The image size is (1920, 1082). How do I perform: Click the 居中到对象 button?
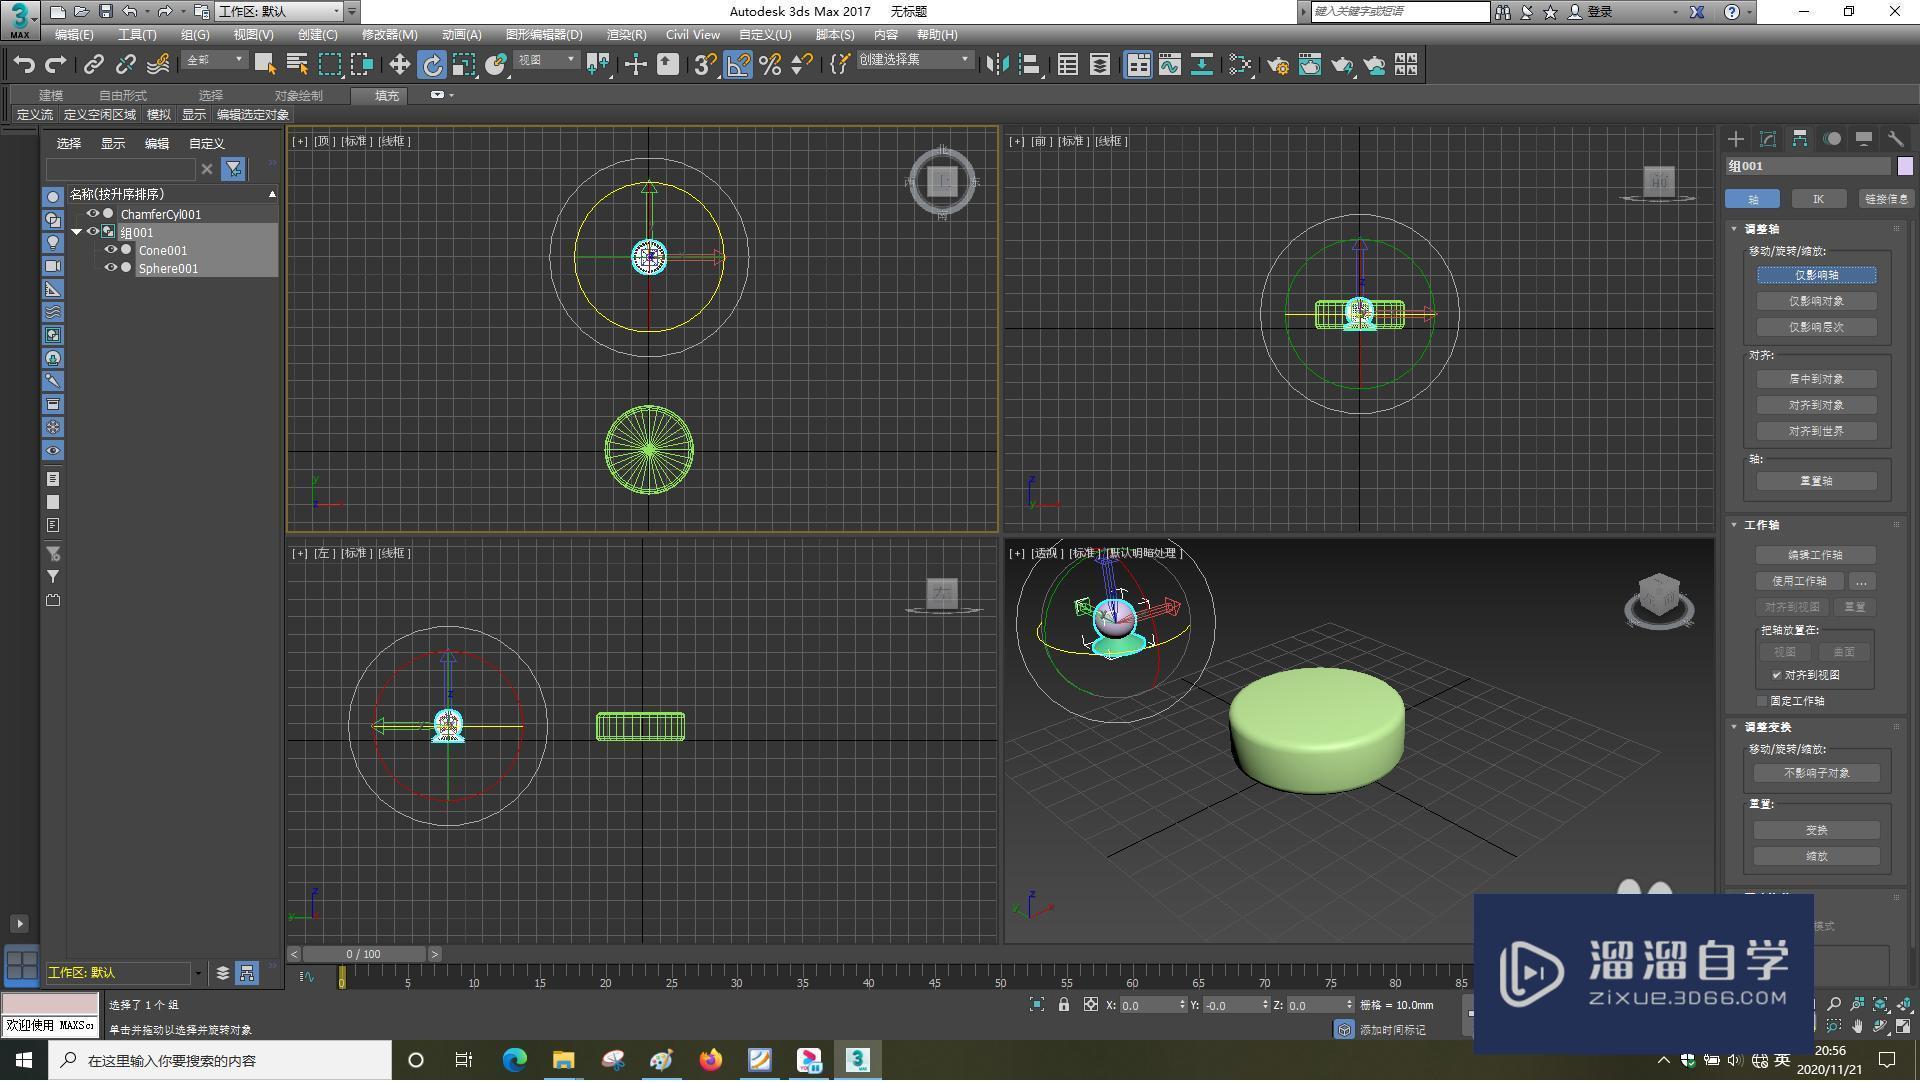click(1816, 379)
